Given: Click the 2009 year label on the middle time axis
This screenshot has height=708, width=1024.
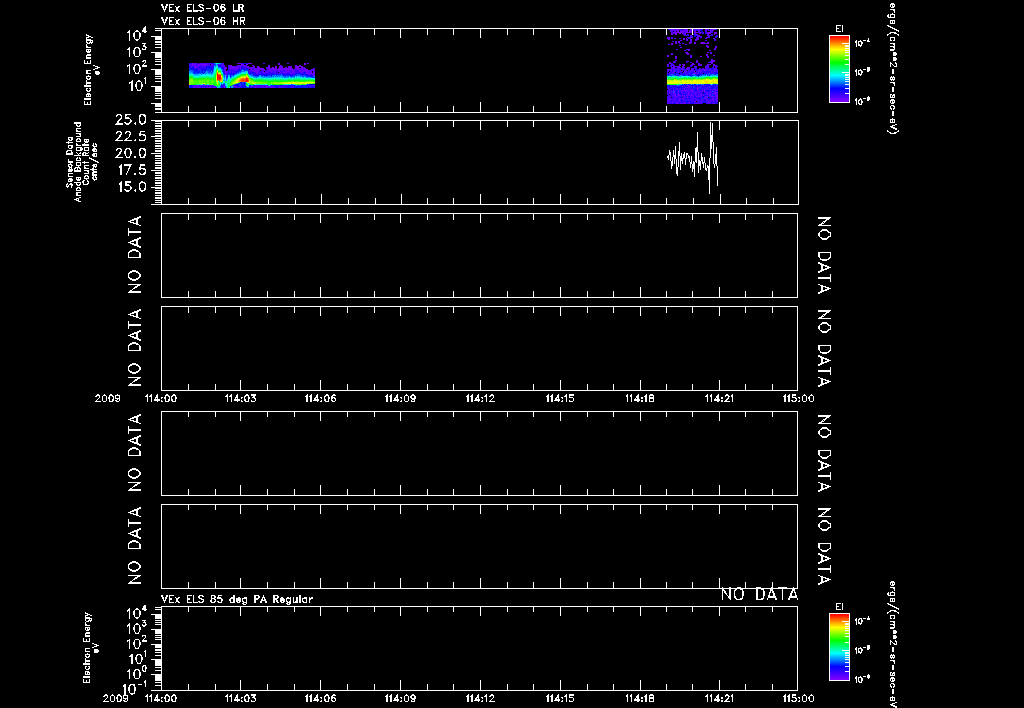Looking at the screenshot, I should tap(107, 398).
